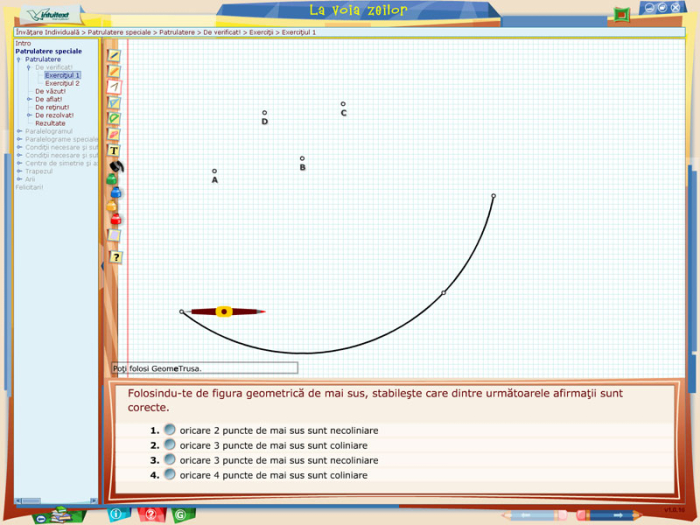Click the sidebar horizontal scrollbar right arrow
Screen dimensions: 700x525
click(x=94, y=500)
